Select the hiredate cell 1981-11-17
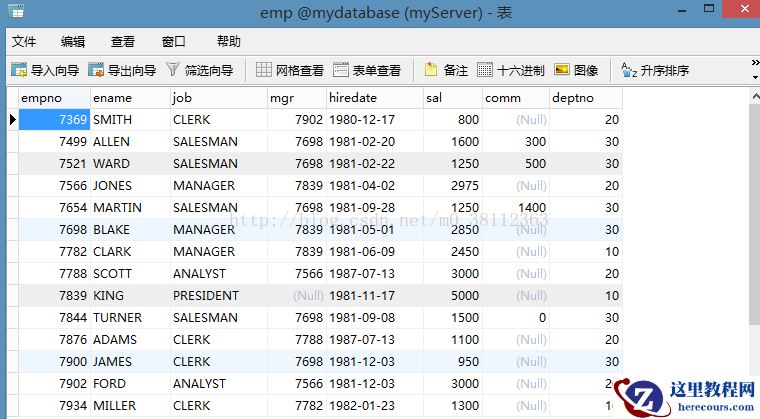Viewport: 760px width, 419px height. [x=375, y=295]
